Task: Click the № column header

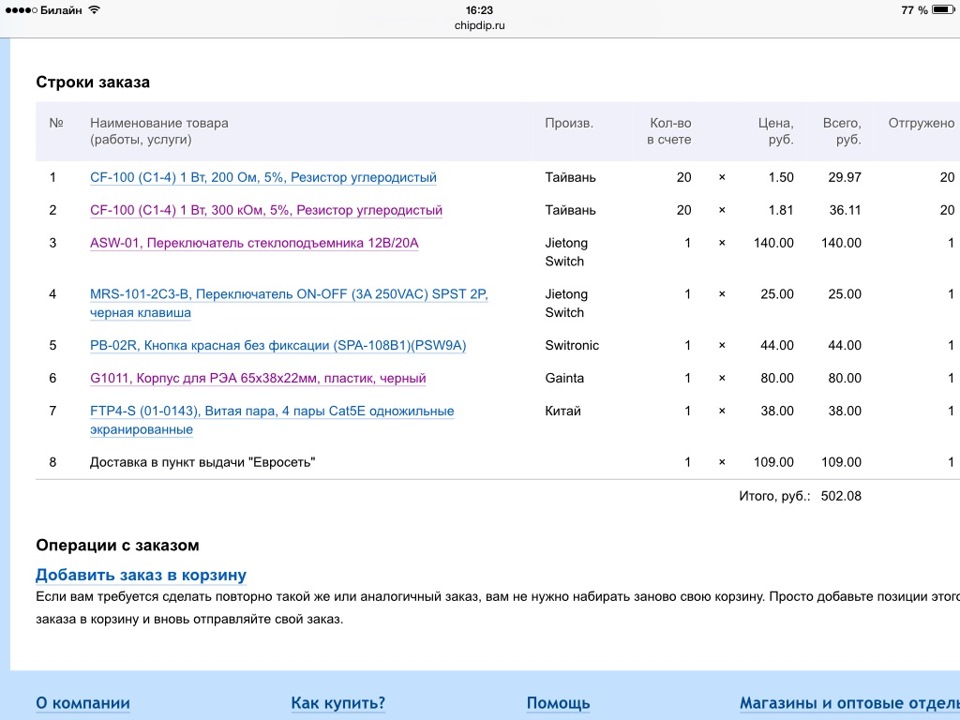Action: pyautogui.click(x=56, y=123)
